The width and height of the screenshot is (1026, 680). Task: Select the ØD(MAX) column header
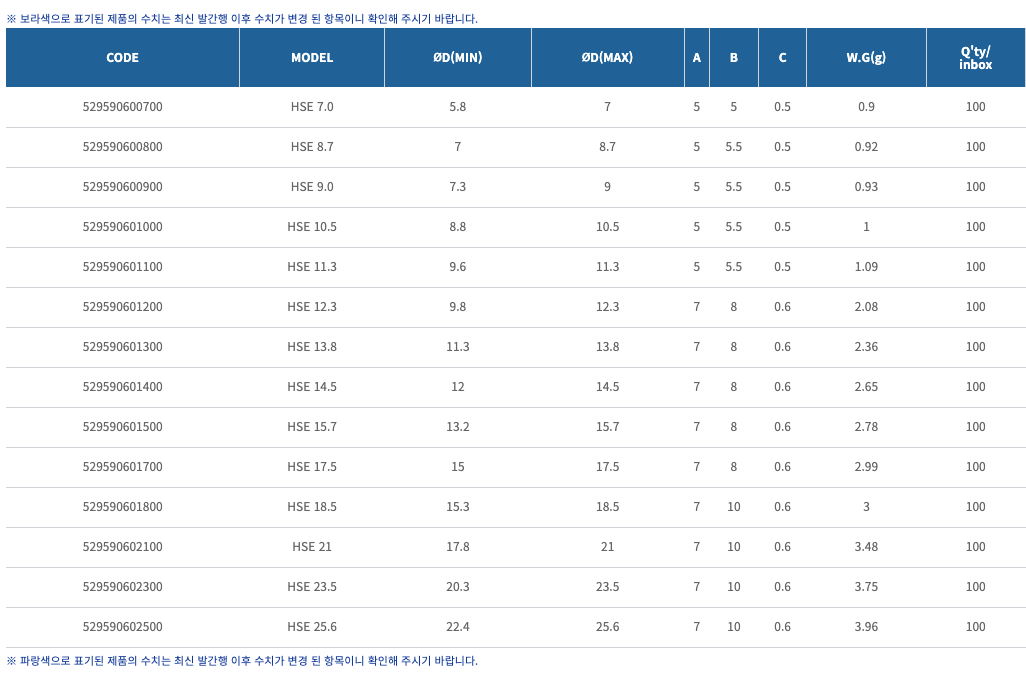607,58
